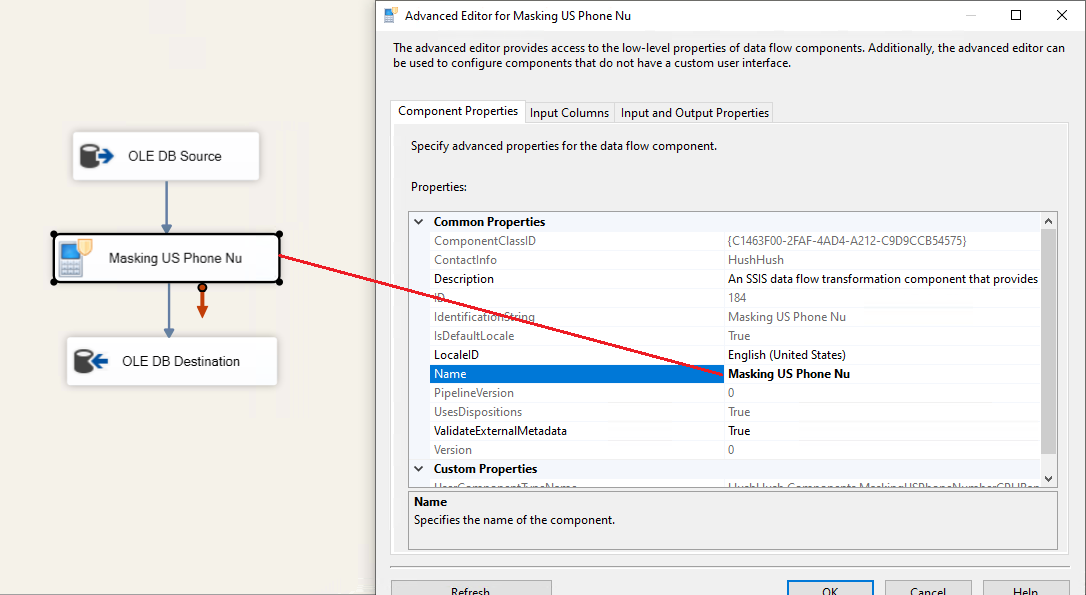Close the Advanced Editor dialog
Image resolution: width=1086 pixels, height=595 pixels.
tap(1061, 15)
